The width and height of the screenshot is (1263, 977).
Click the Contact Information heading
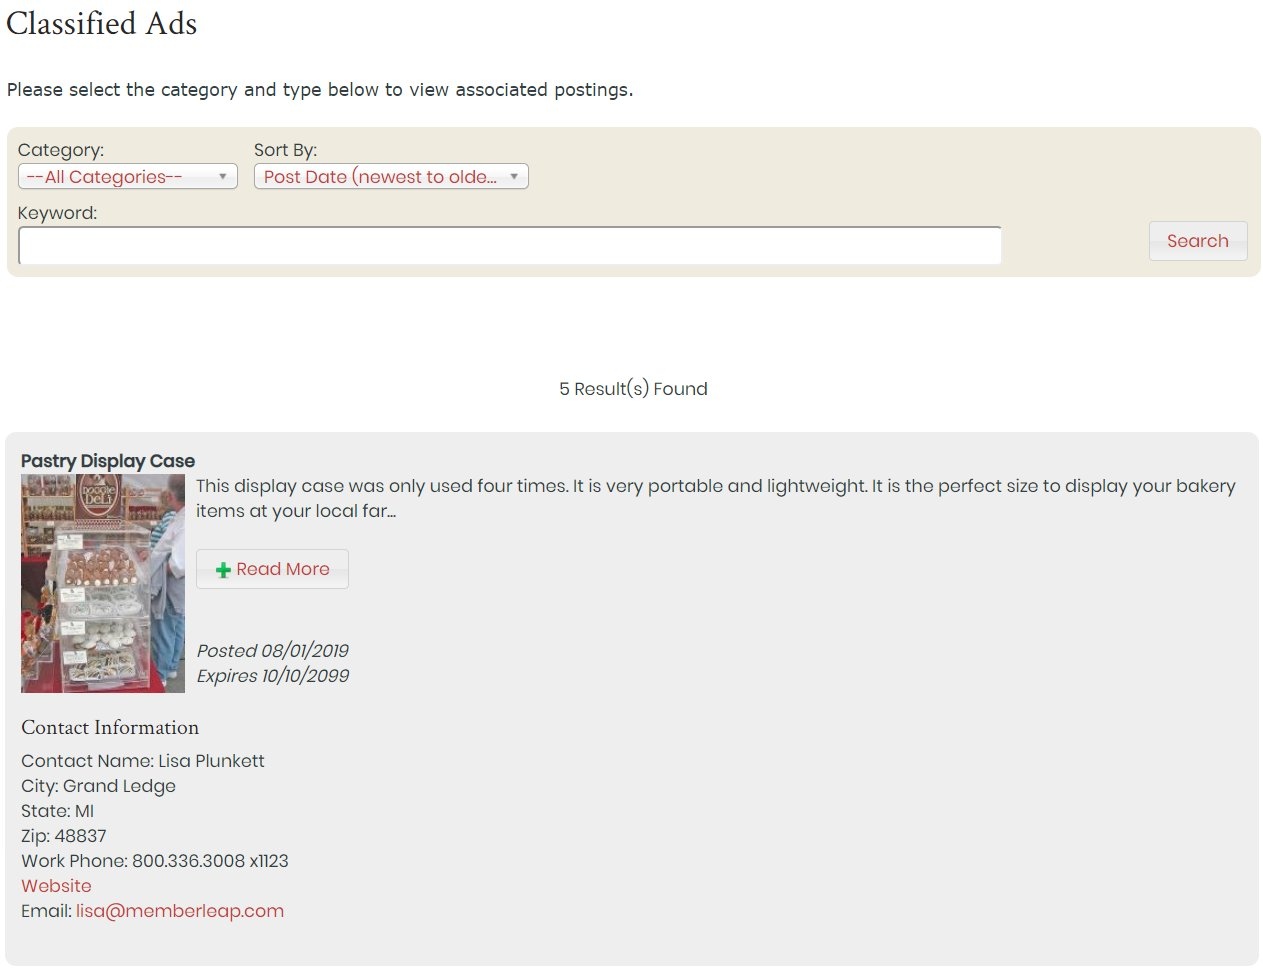[110, 727]
